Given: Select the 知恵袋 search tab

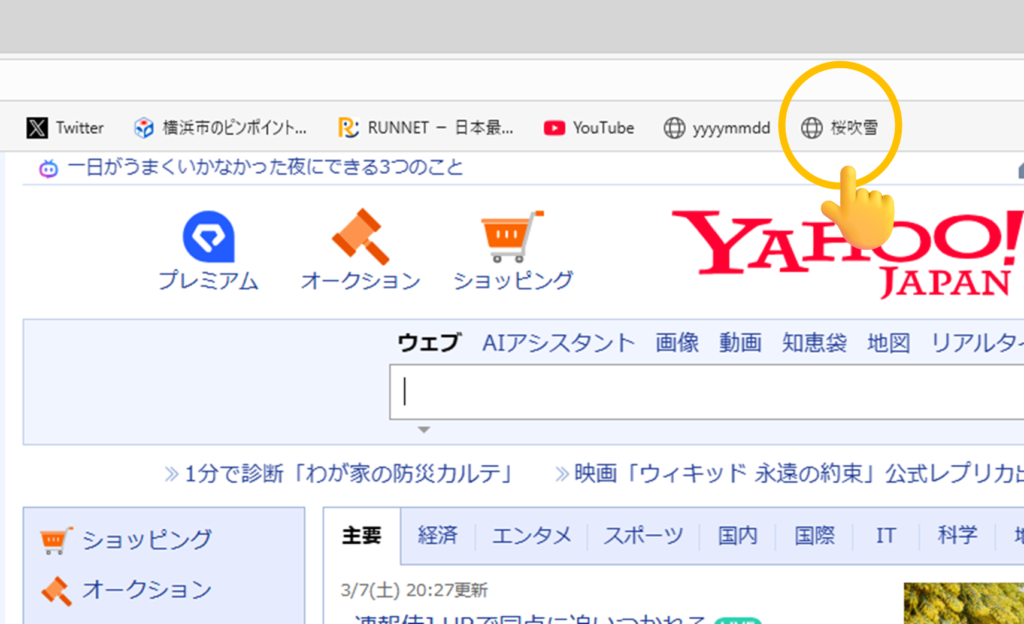Looking at the screenshot, I should click(814, 343).
